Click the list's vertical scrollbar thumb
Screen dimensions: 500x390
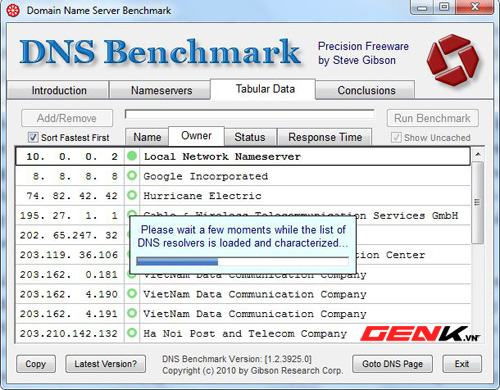pyautogui.click(x=478, y=202)
